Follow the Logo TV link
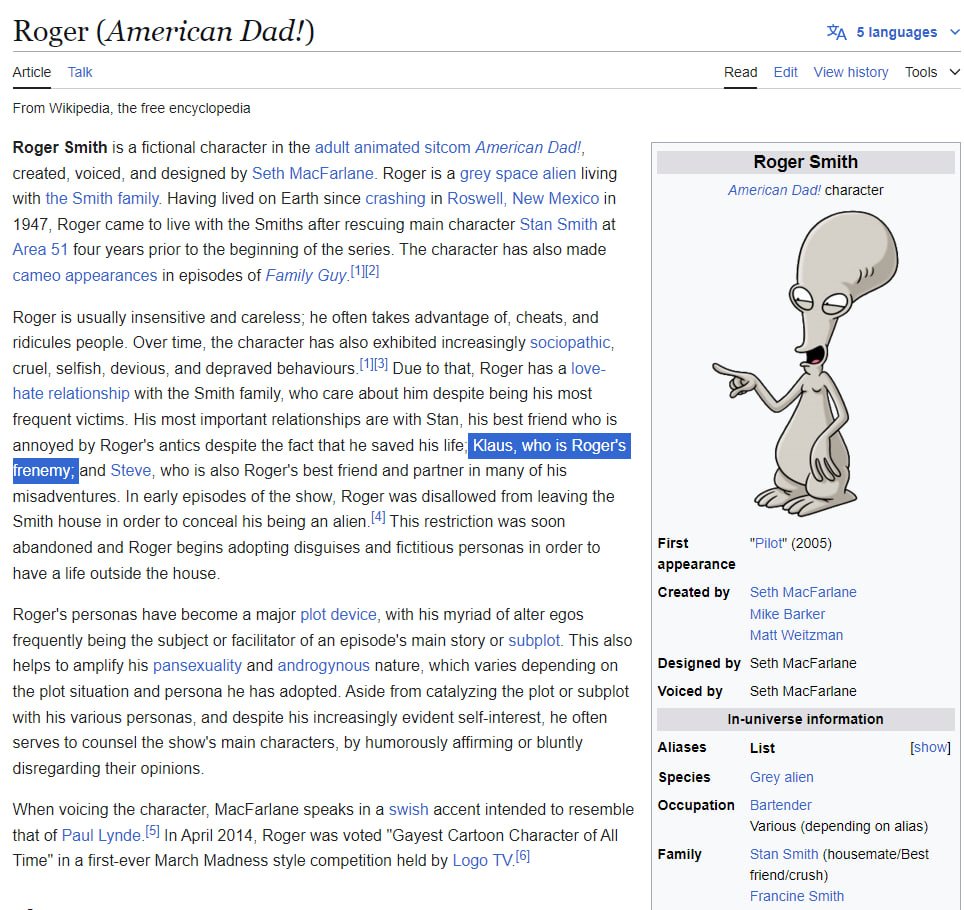The width and height of the screenshot is (964, 910). (x=483, y=860)
